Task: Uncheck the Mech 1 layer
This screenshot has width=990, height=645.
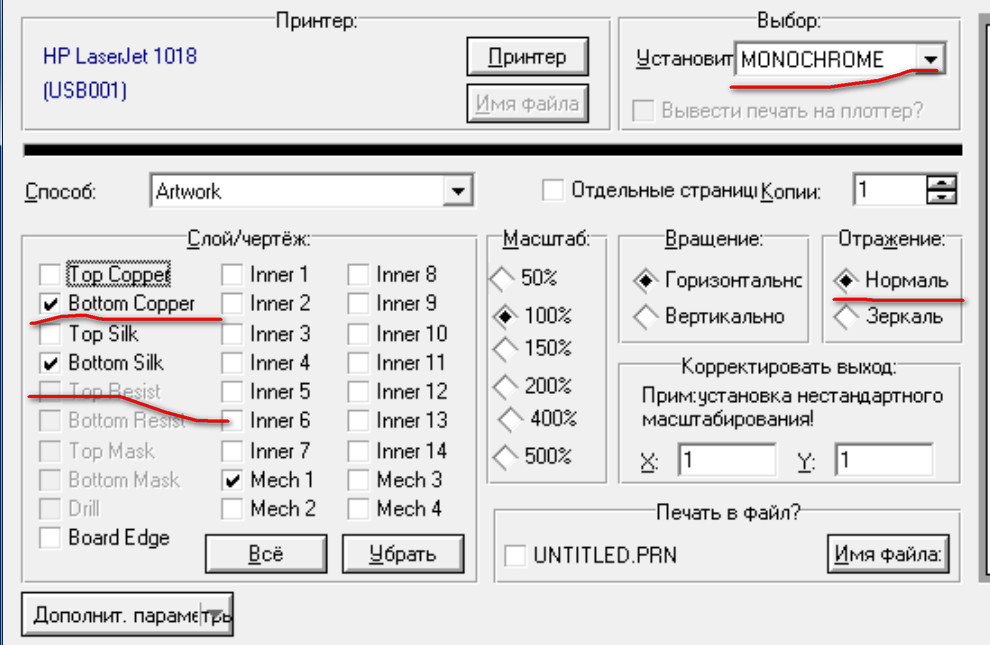Action: pos(232,480)
